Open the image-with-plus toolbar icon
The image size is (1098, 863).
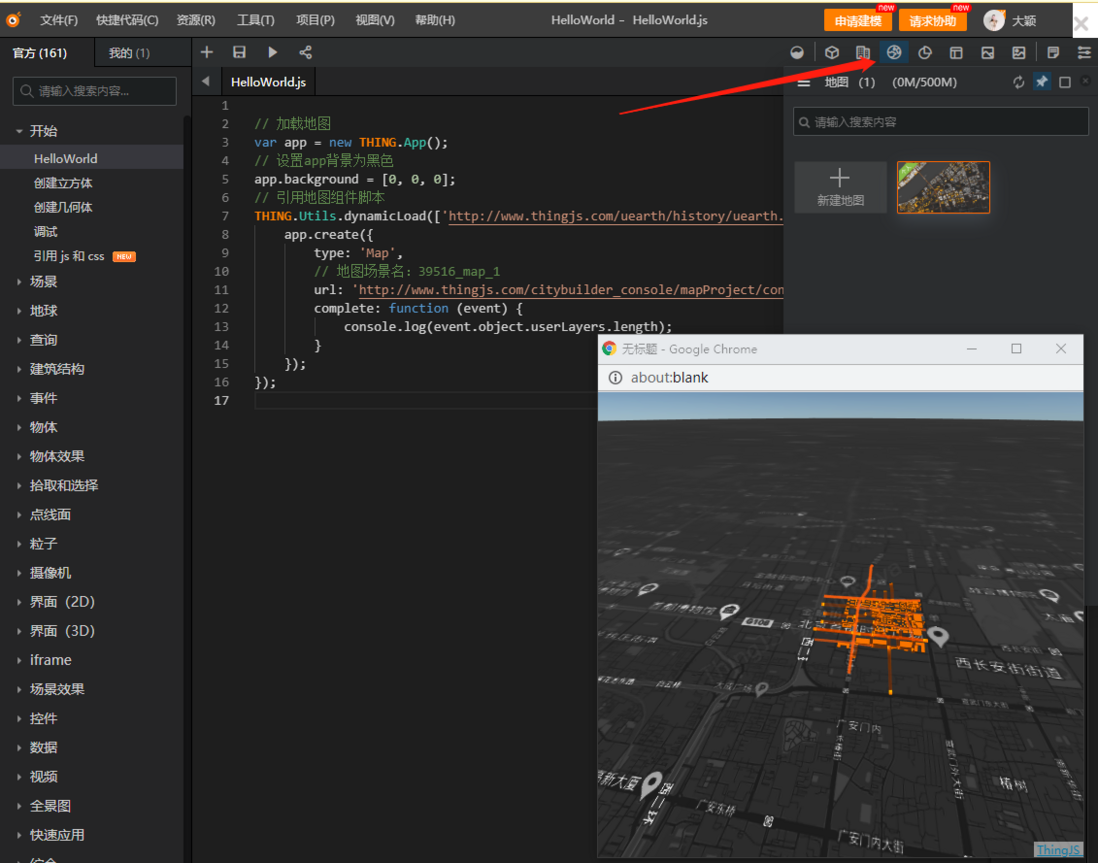tap(1019, 53)
